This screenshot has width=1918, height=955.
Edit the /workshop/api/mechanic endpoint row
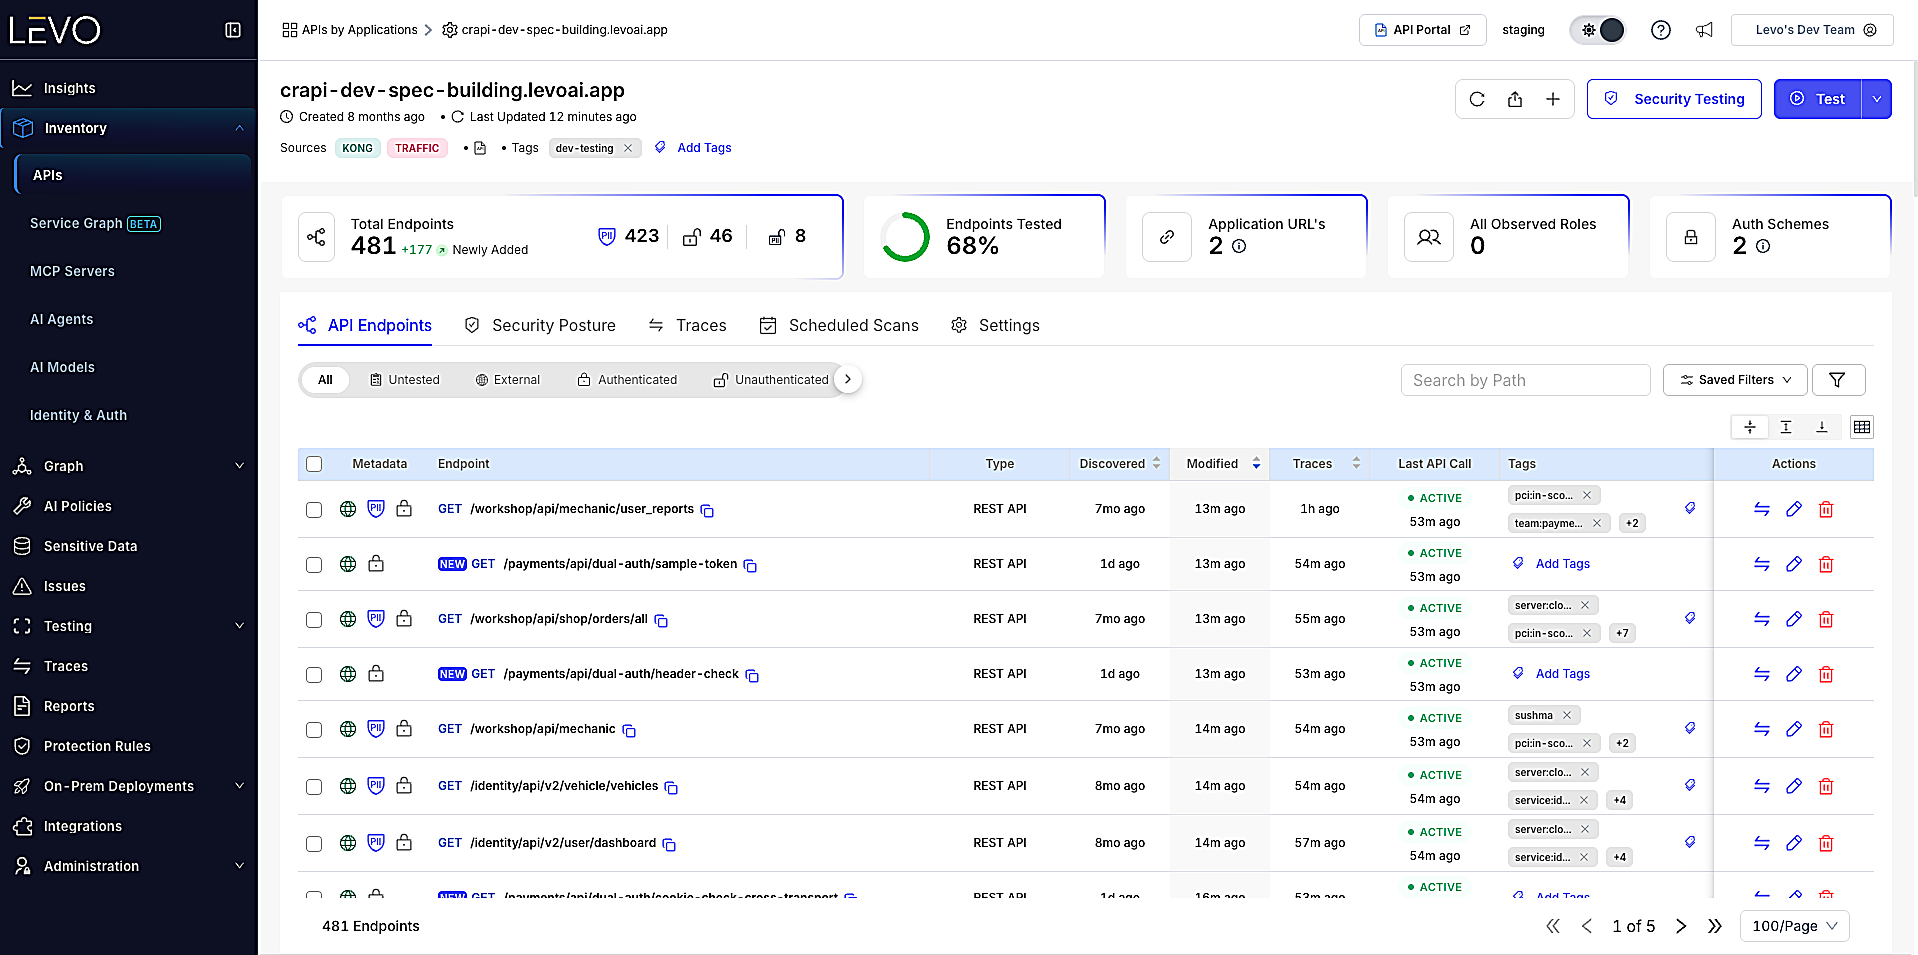pos(1794,729)
